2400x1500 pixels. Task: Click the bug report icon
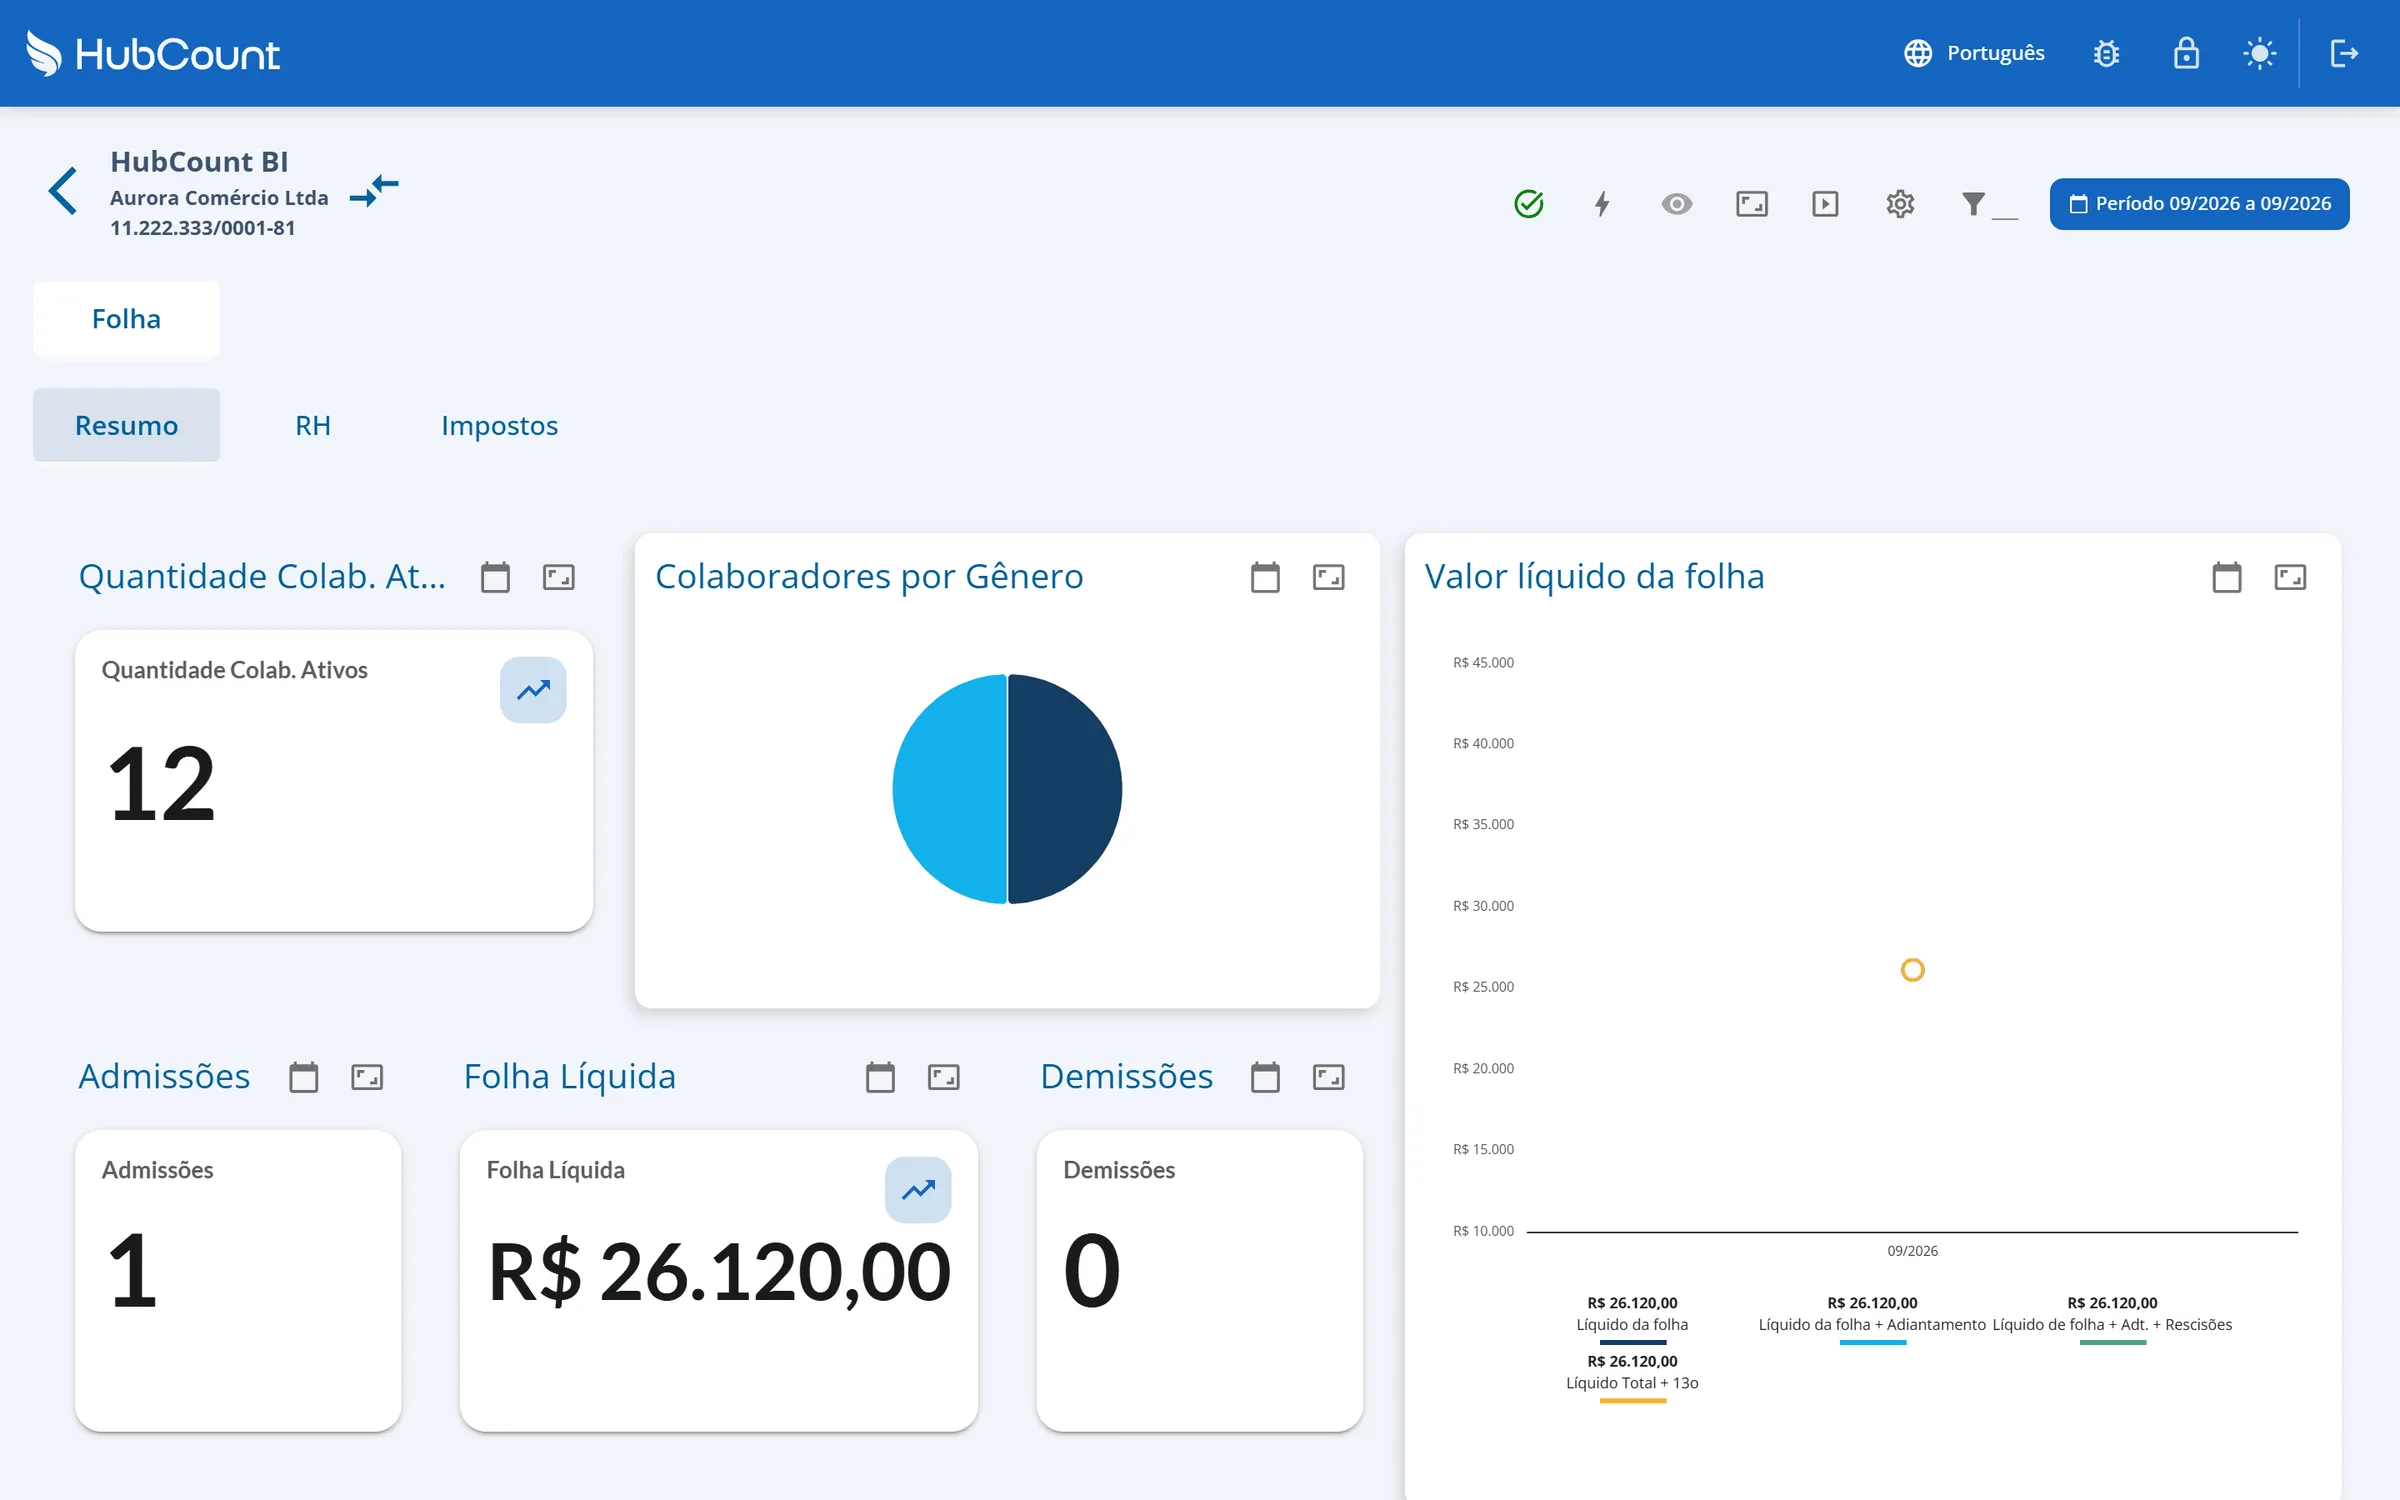coord(2106,53)
